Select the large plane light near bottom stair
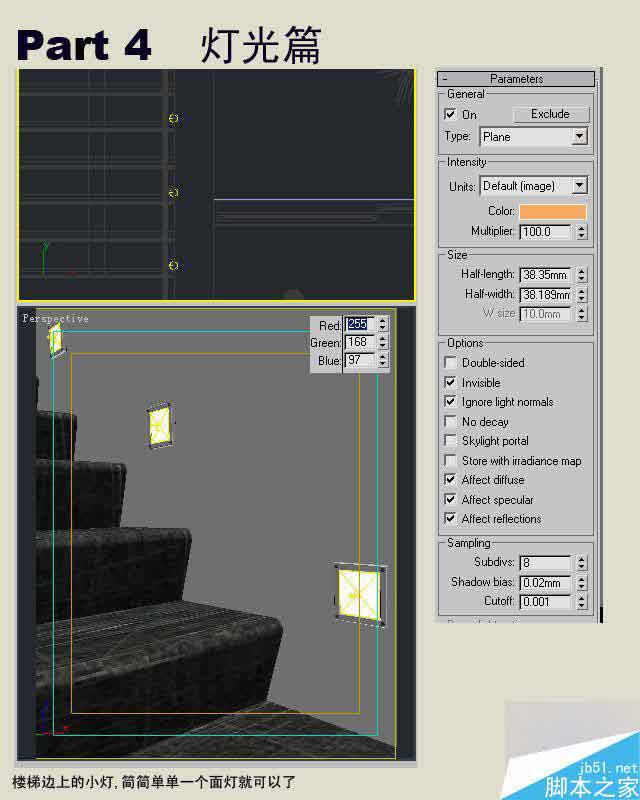 click(360, 594)
